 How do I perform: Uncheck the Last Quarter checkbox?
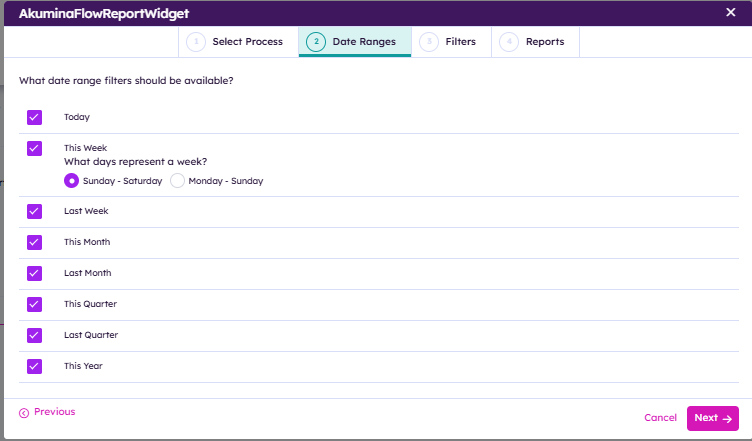[35, 336]
